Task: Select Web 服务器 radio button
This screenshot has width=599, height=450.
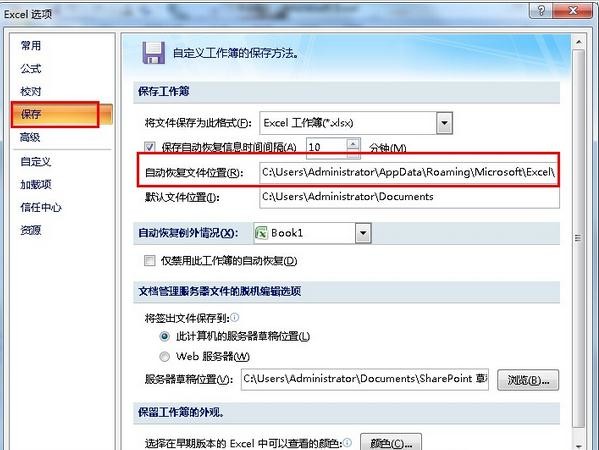Action: (164, 356)
